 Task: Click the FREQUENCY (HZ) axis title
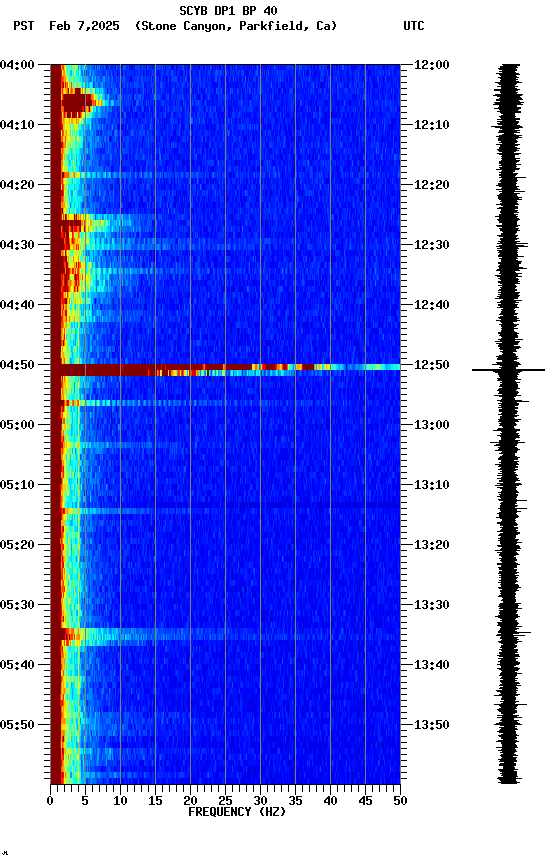[237, 812]
